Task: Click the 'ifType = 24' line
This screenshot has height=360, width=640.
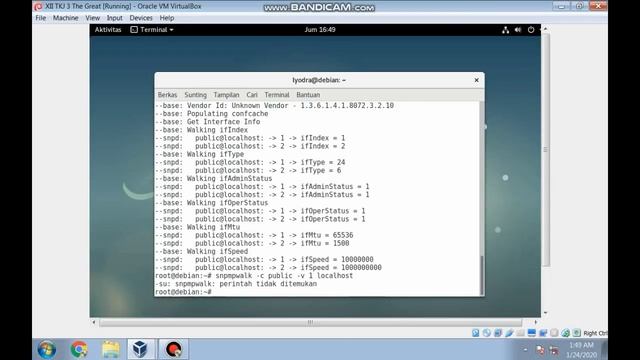Action: [x=250, y=162]
